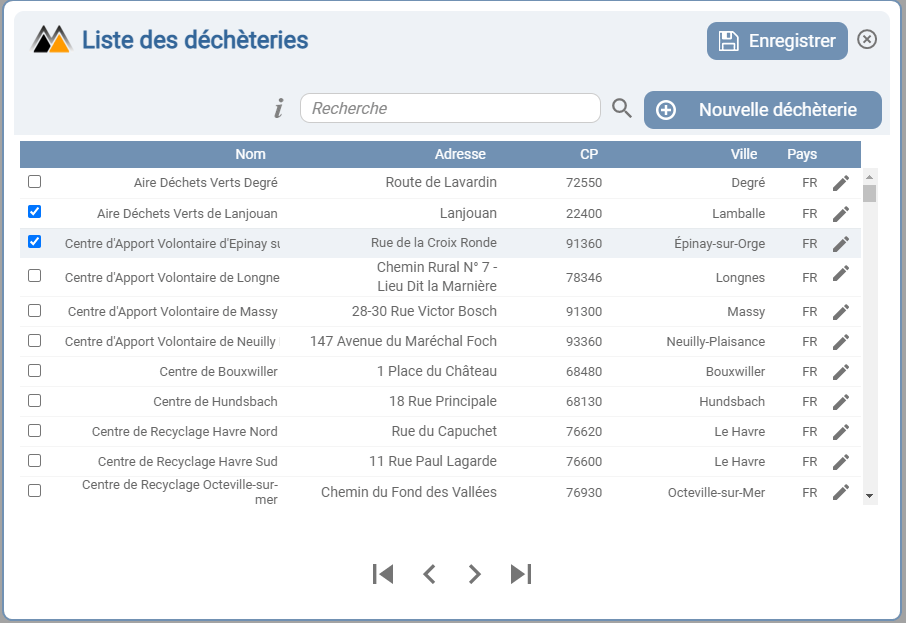Deselect Centre d'Apport Volontaire d'Epinay
906x623 pixels.
coord(35,242)
